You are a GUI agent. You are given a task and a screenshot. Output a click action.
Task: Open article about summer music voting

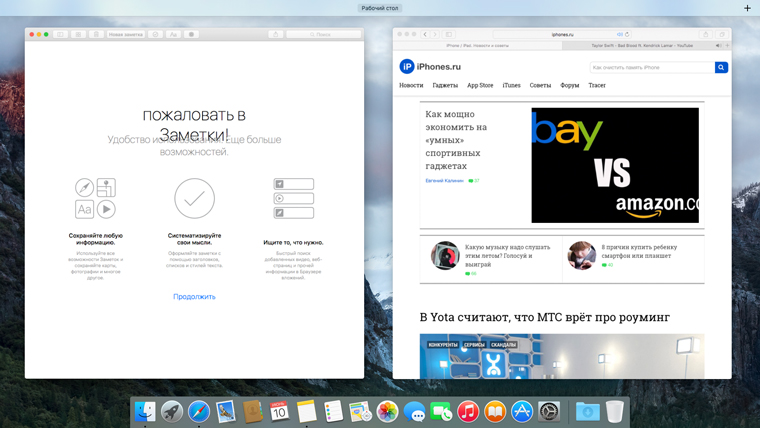(x=507, y=255)
